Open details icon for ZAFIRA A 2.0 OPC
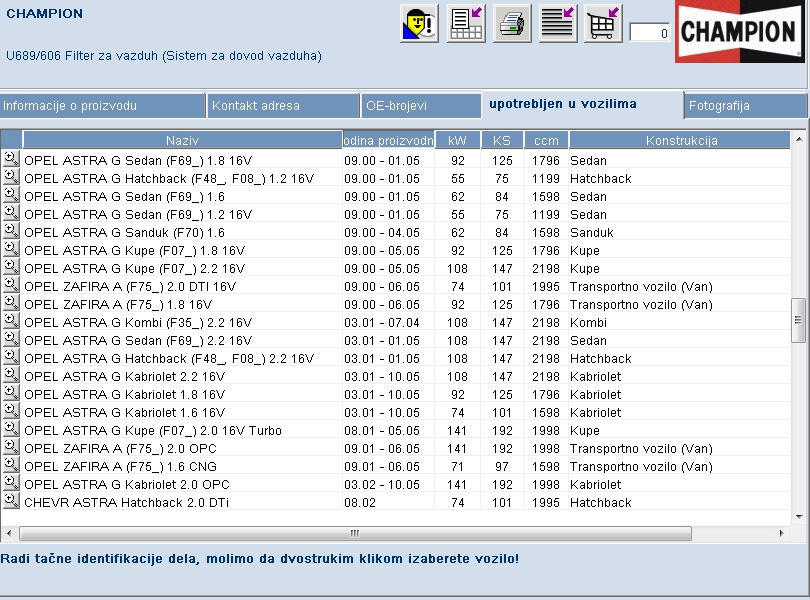This screenshot has width=810, height=600. coord(11,447)
